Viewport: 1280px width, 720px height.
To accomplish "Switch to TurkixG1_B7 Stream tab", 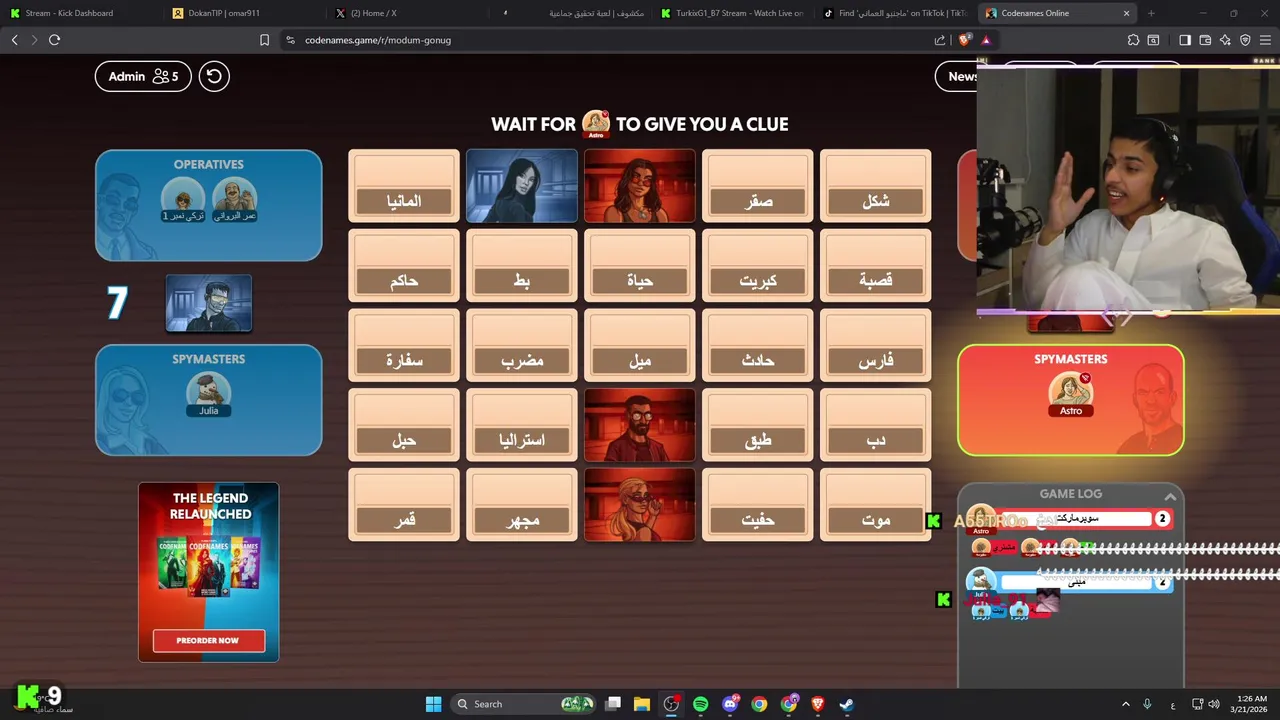I will (739, 13).
